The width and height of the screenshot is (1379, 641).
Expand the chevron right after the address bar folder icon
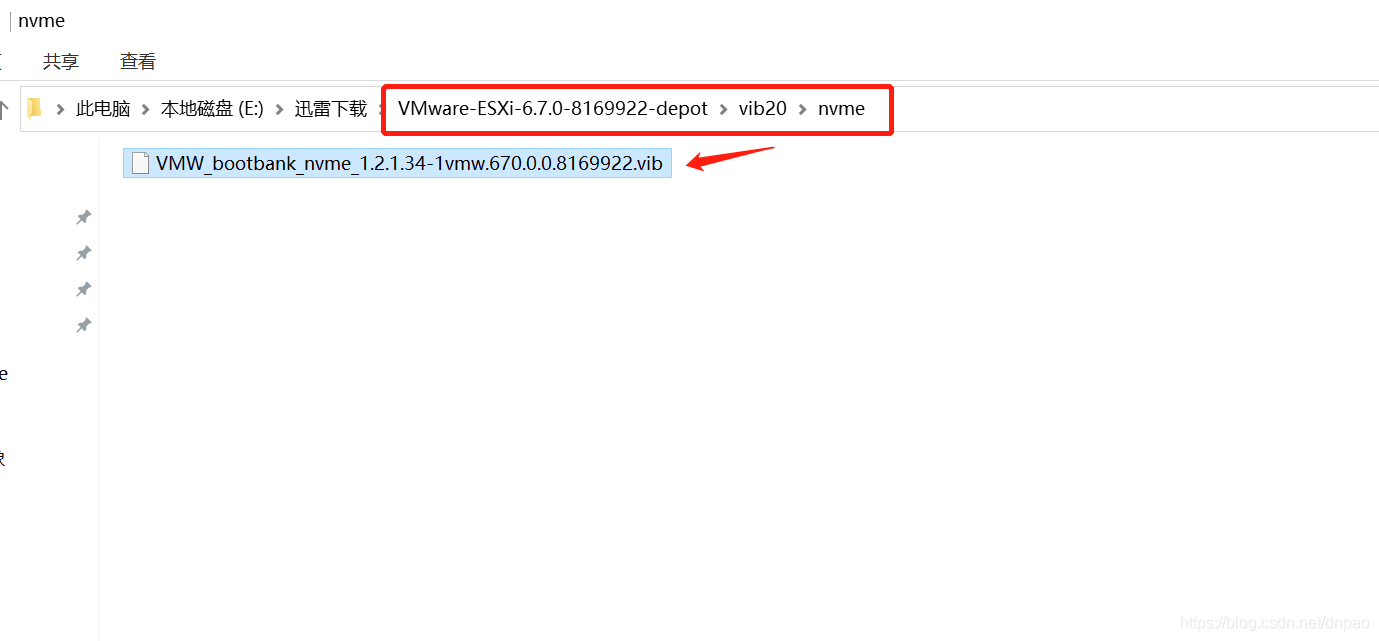tap(61, 109)
